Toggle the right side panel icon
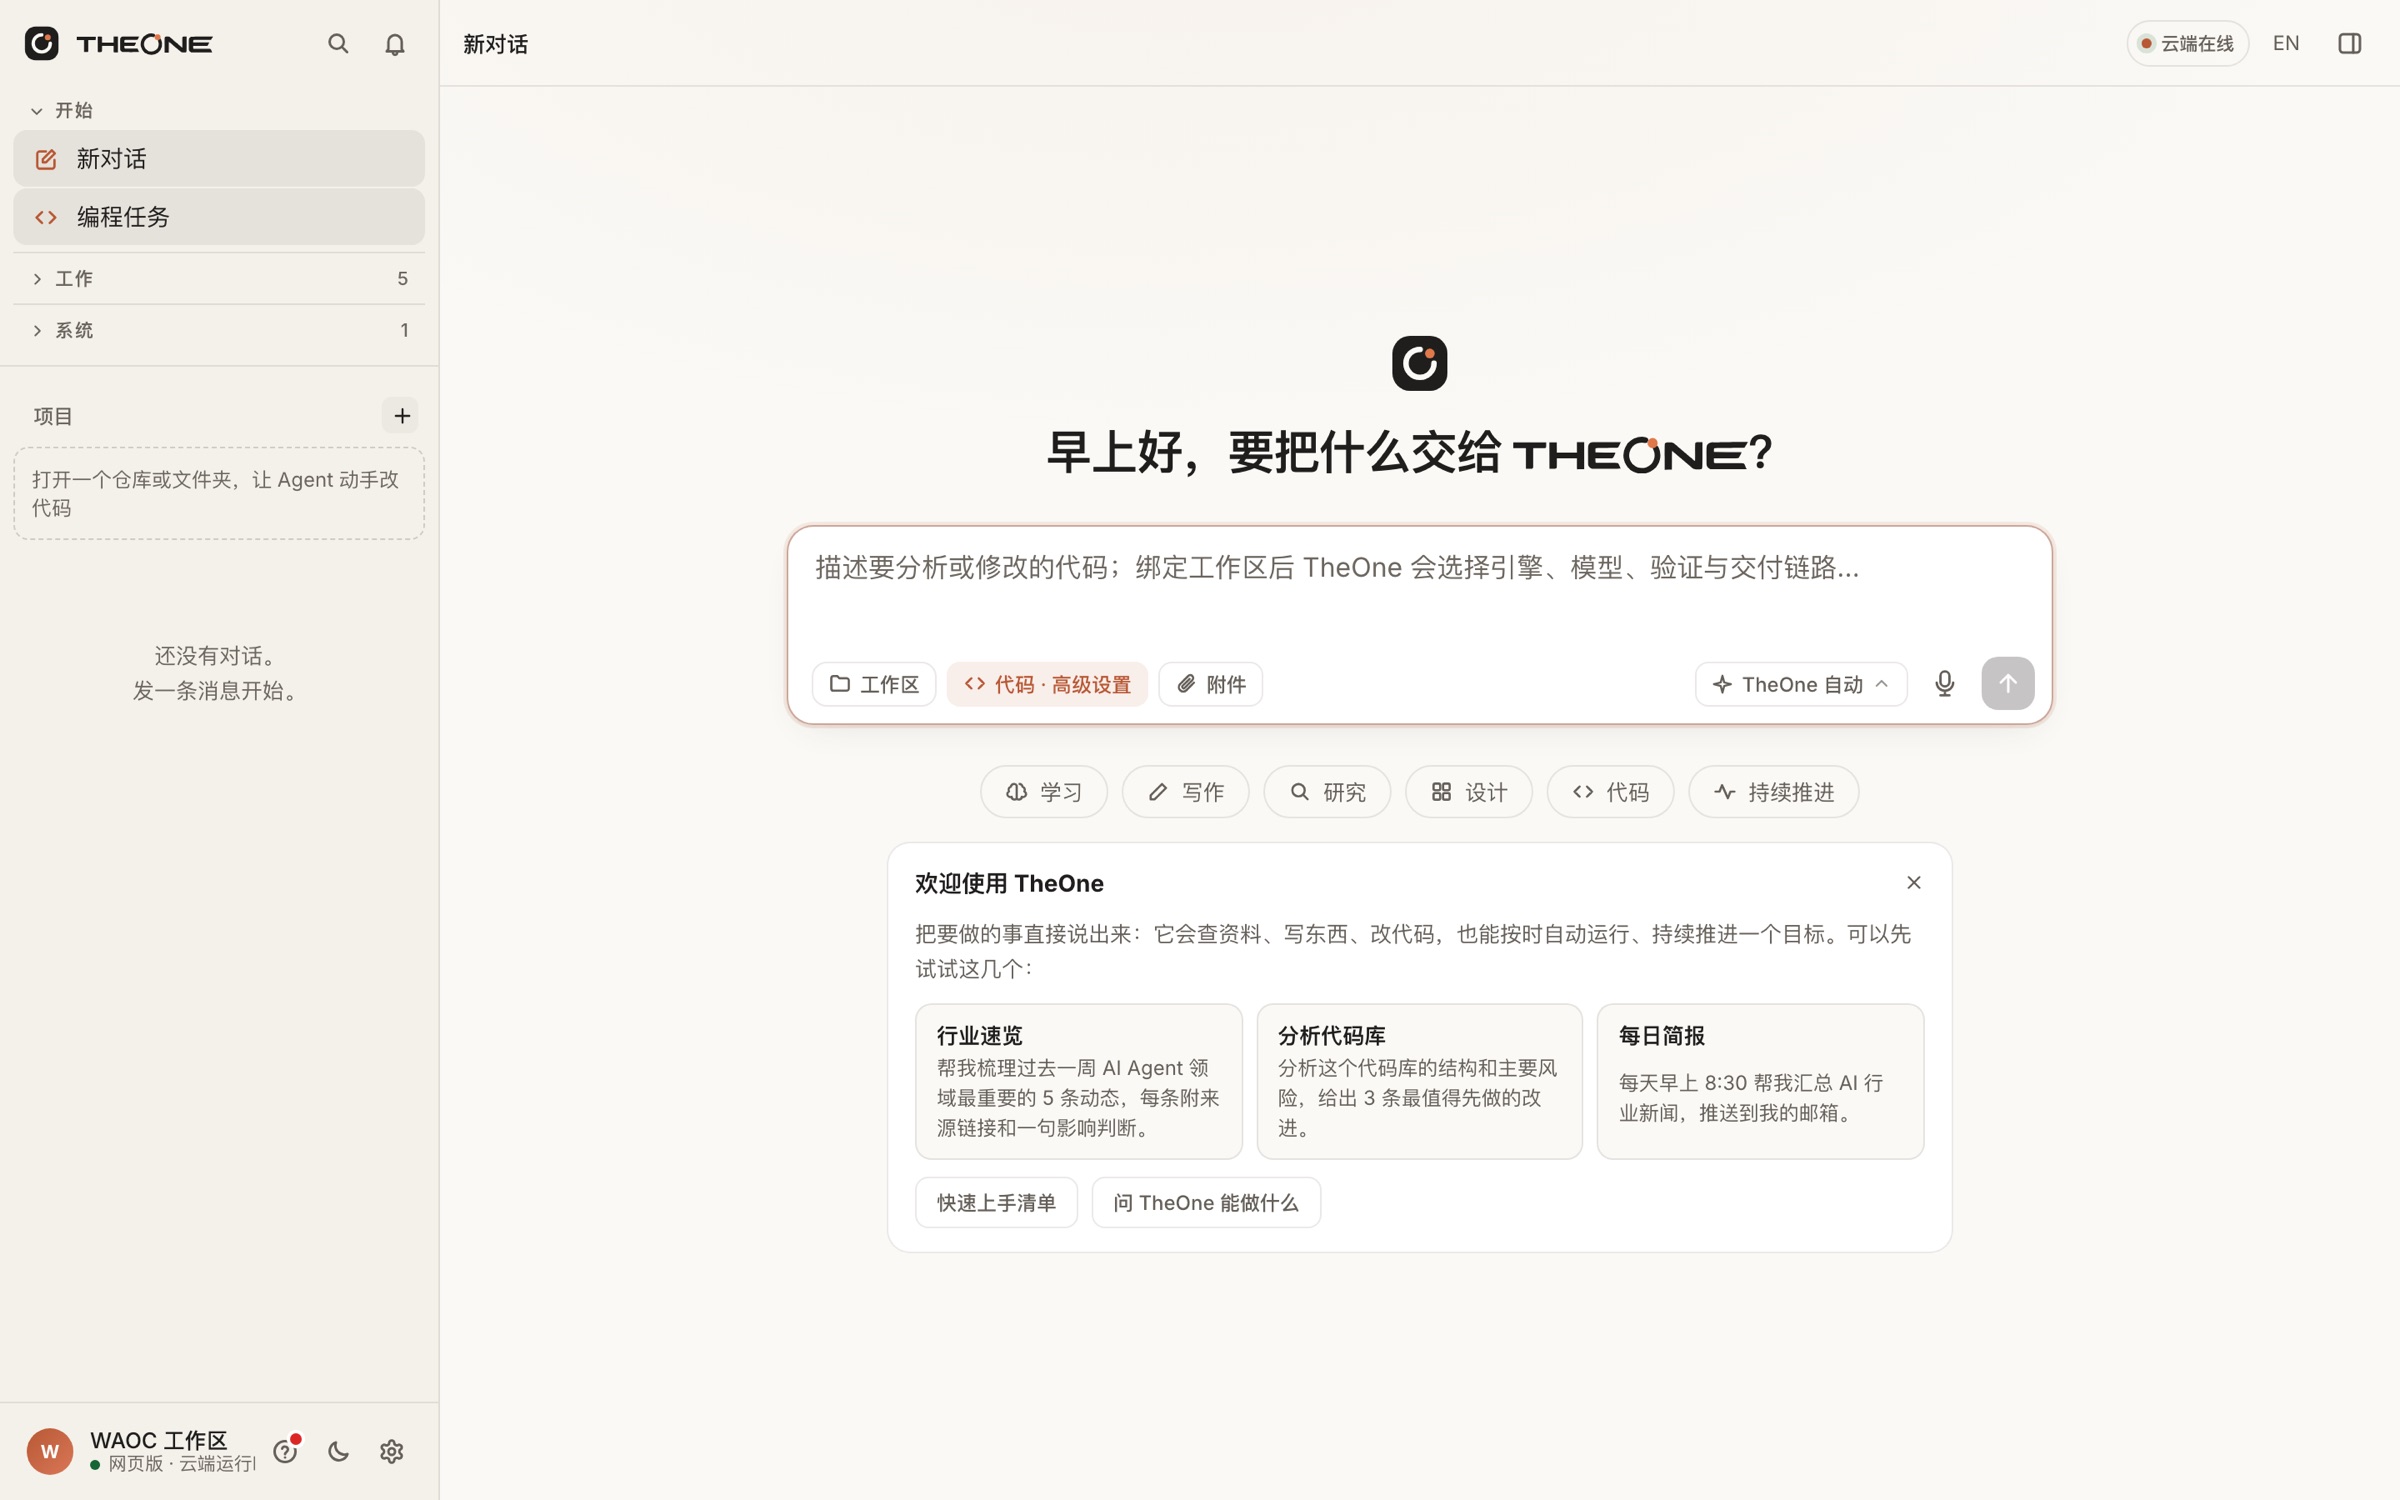2400x1500 pixels. click(2349, 43)
